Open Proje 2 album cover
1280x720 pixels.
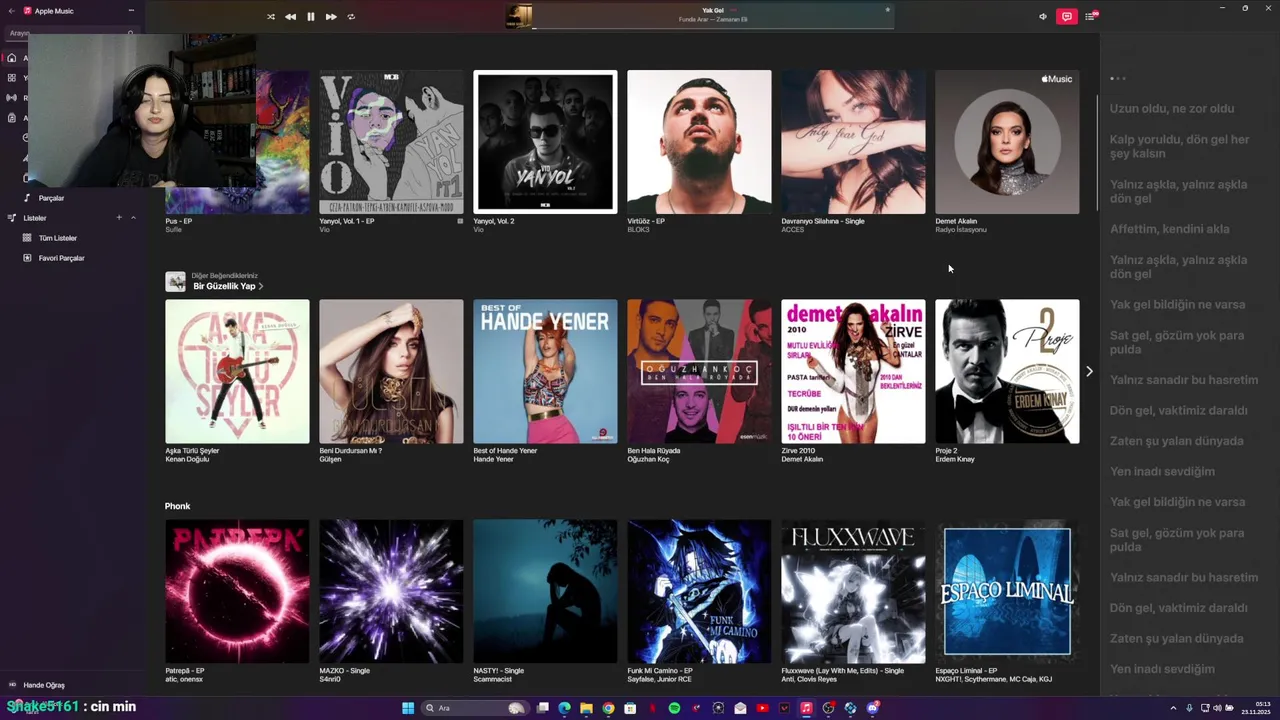coord(1007,371)
